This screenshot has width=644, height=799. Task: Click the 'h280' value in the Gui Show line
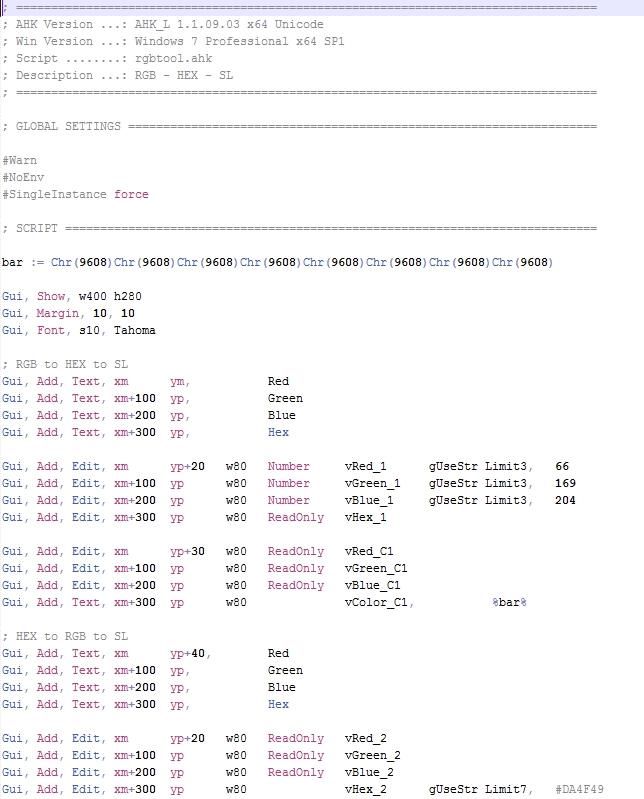[127, 297]
